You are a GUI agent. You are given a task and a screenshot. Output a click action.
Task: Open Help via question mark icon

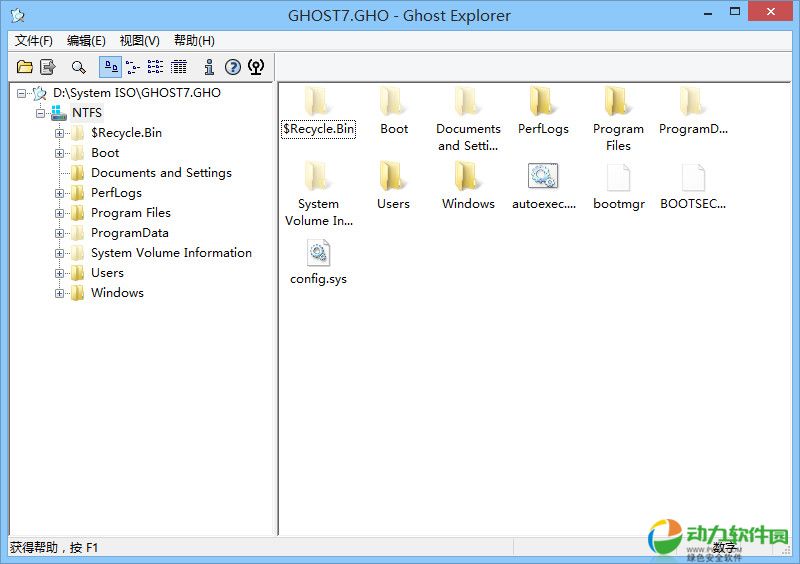pos(232,67)
